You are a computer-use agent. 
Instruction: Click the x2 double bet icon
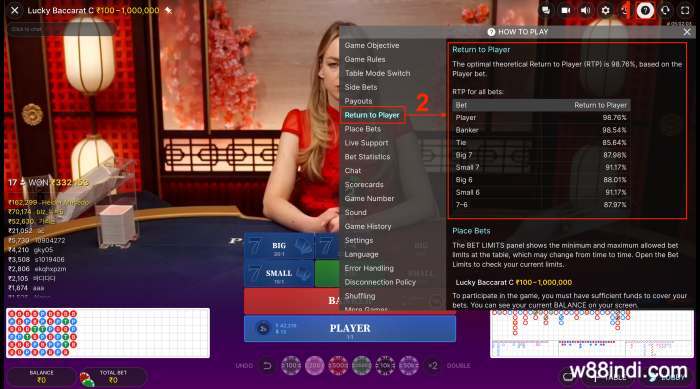[433, 366]
